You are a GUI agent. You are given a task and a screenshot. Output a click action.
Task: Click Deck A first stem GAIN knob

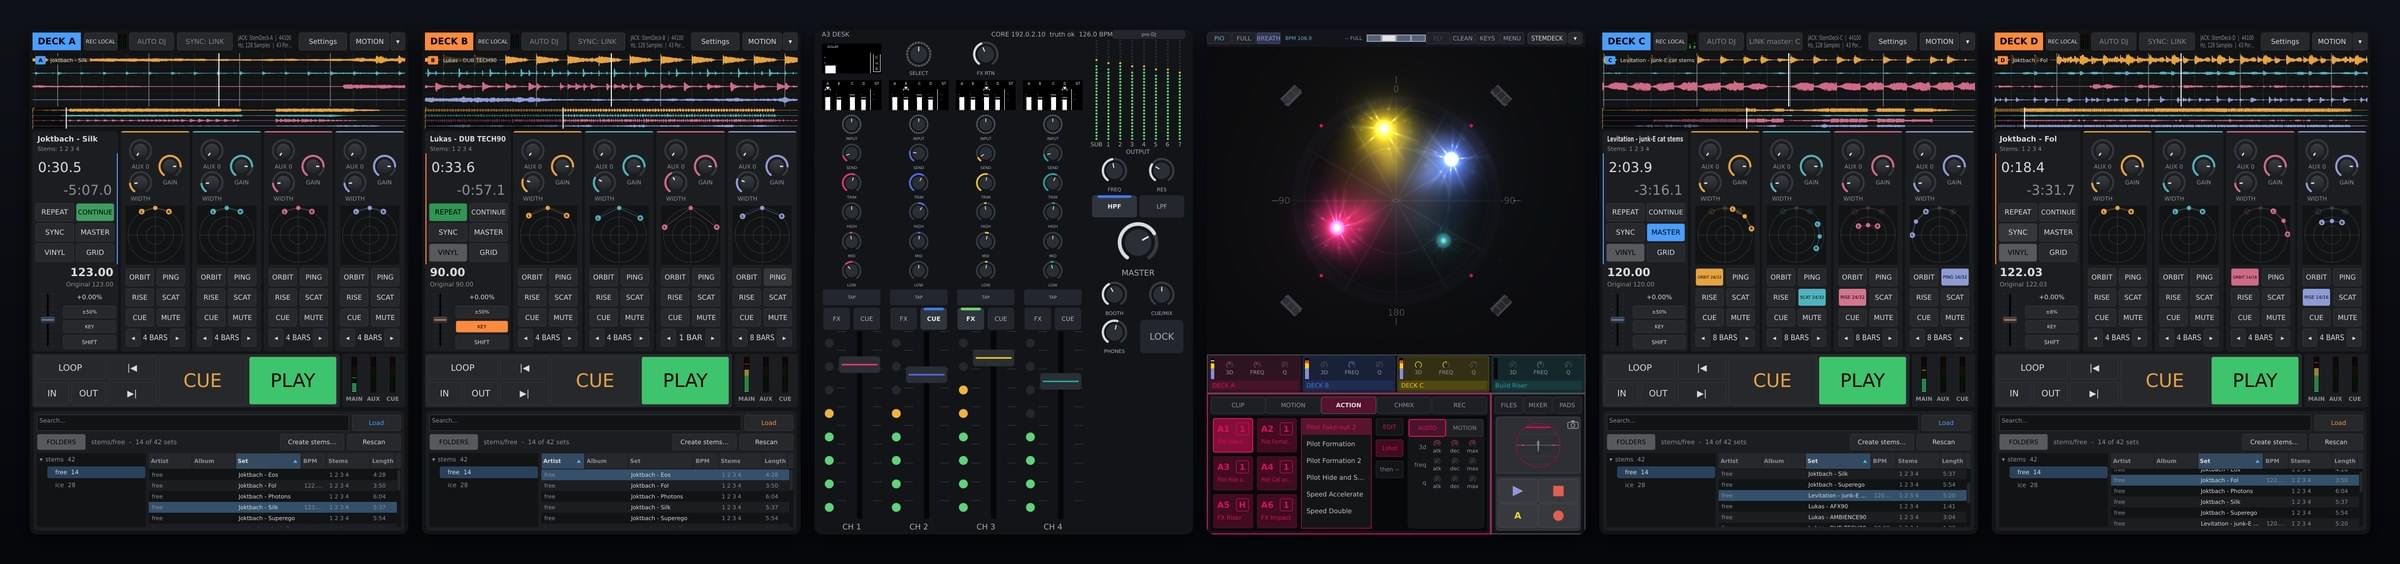[170, 165]
